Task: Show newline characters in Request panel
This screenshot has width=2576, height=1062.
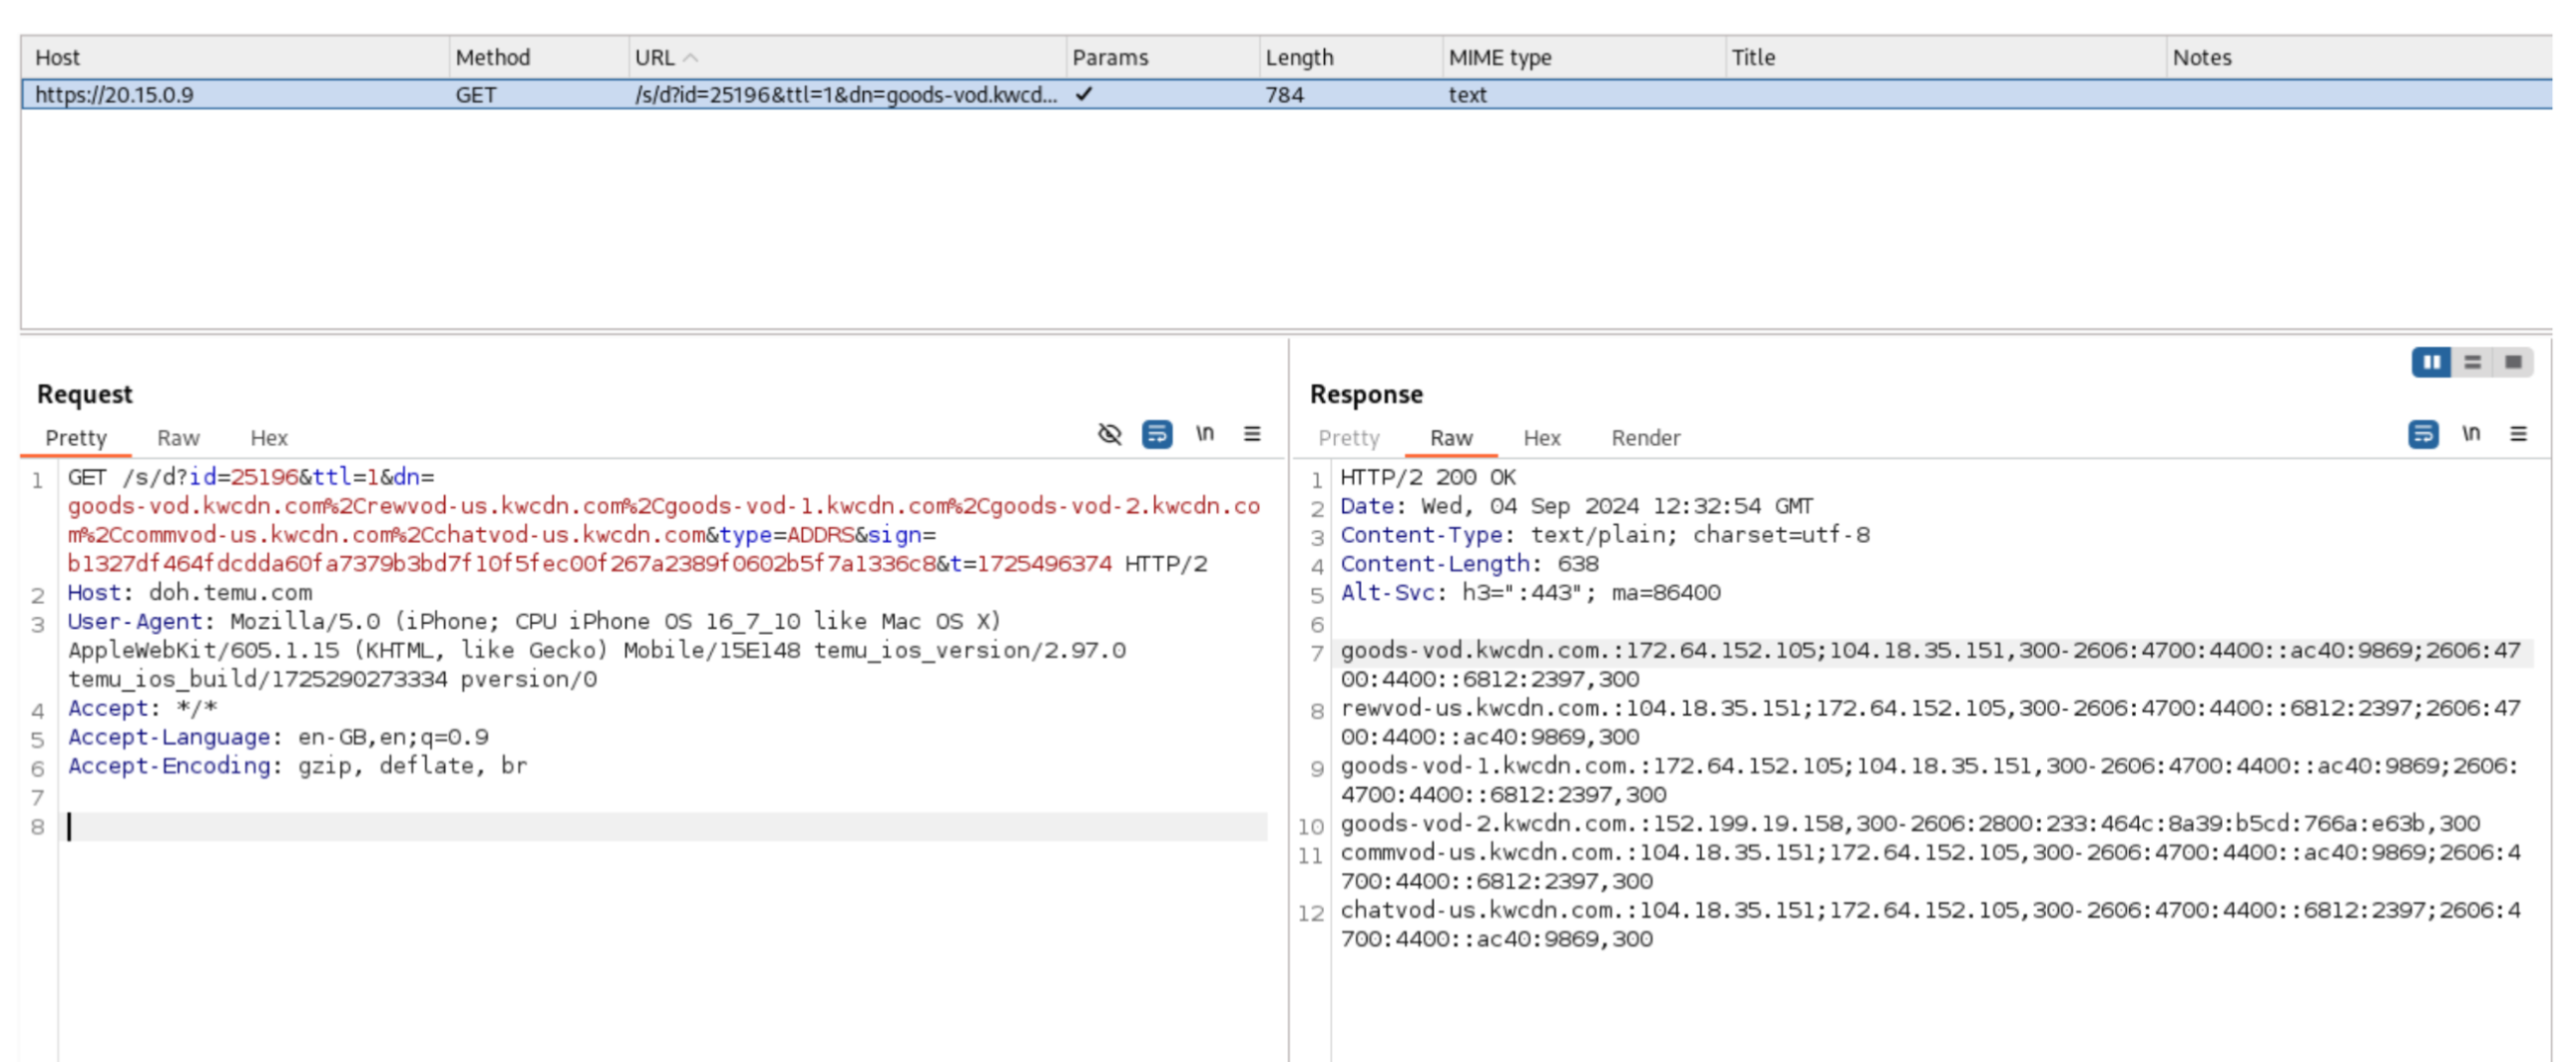Action: [1205, 434]
